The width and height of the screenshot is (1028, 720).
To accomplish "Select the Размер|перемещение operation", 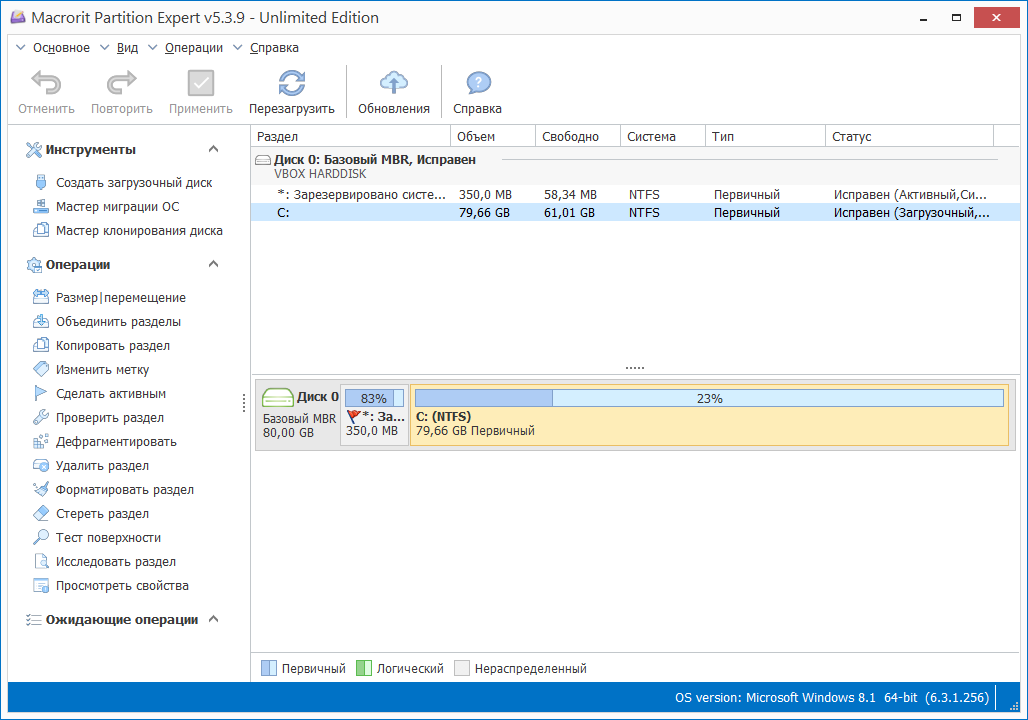I will pyautogui.click(x=110, y=297).
